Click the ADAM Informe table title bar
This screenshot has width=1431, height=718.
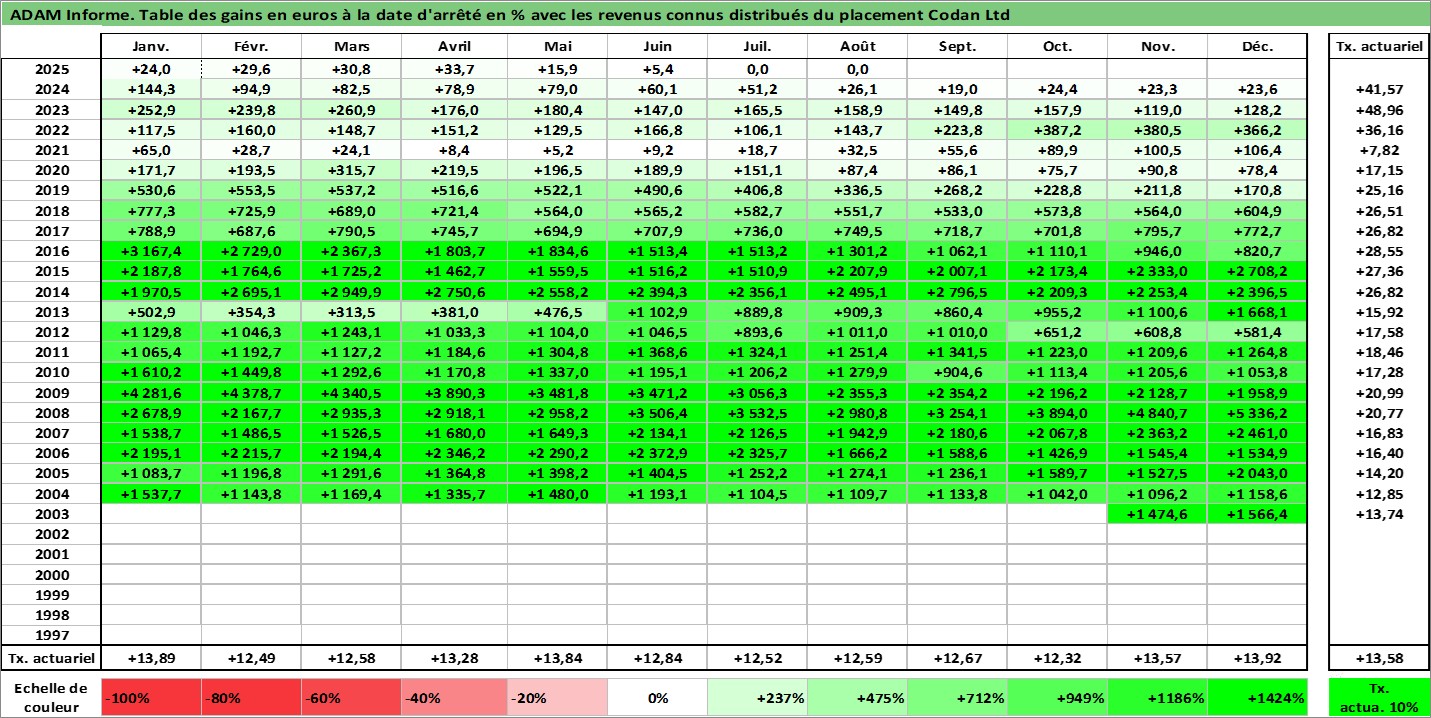[x=715, y=15]
